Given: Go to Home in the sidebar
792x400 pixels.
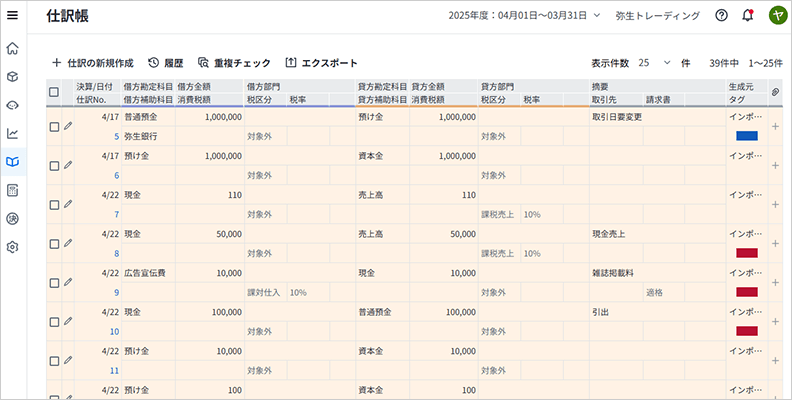Looking at the screenshot, I should point(13,48).
